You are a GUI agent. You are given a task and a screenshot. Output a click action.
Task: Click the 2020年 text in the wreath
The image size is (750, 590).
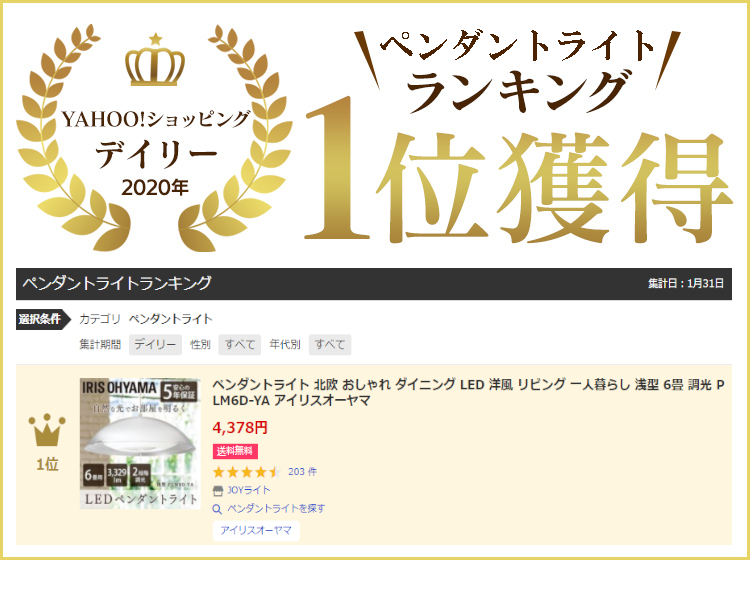pyautogui.click(x=155, y=188)
